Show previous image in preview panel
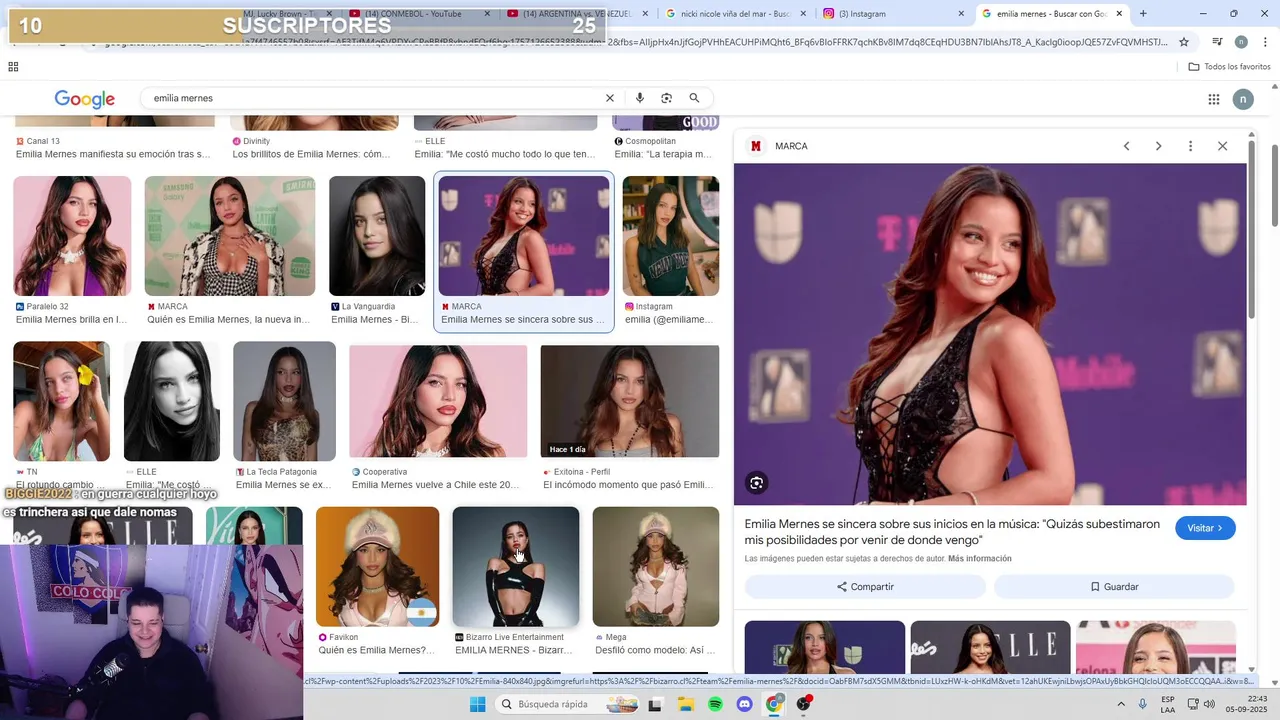Viewport: 1280px width, 720px height. point(1126,146)
